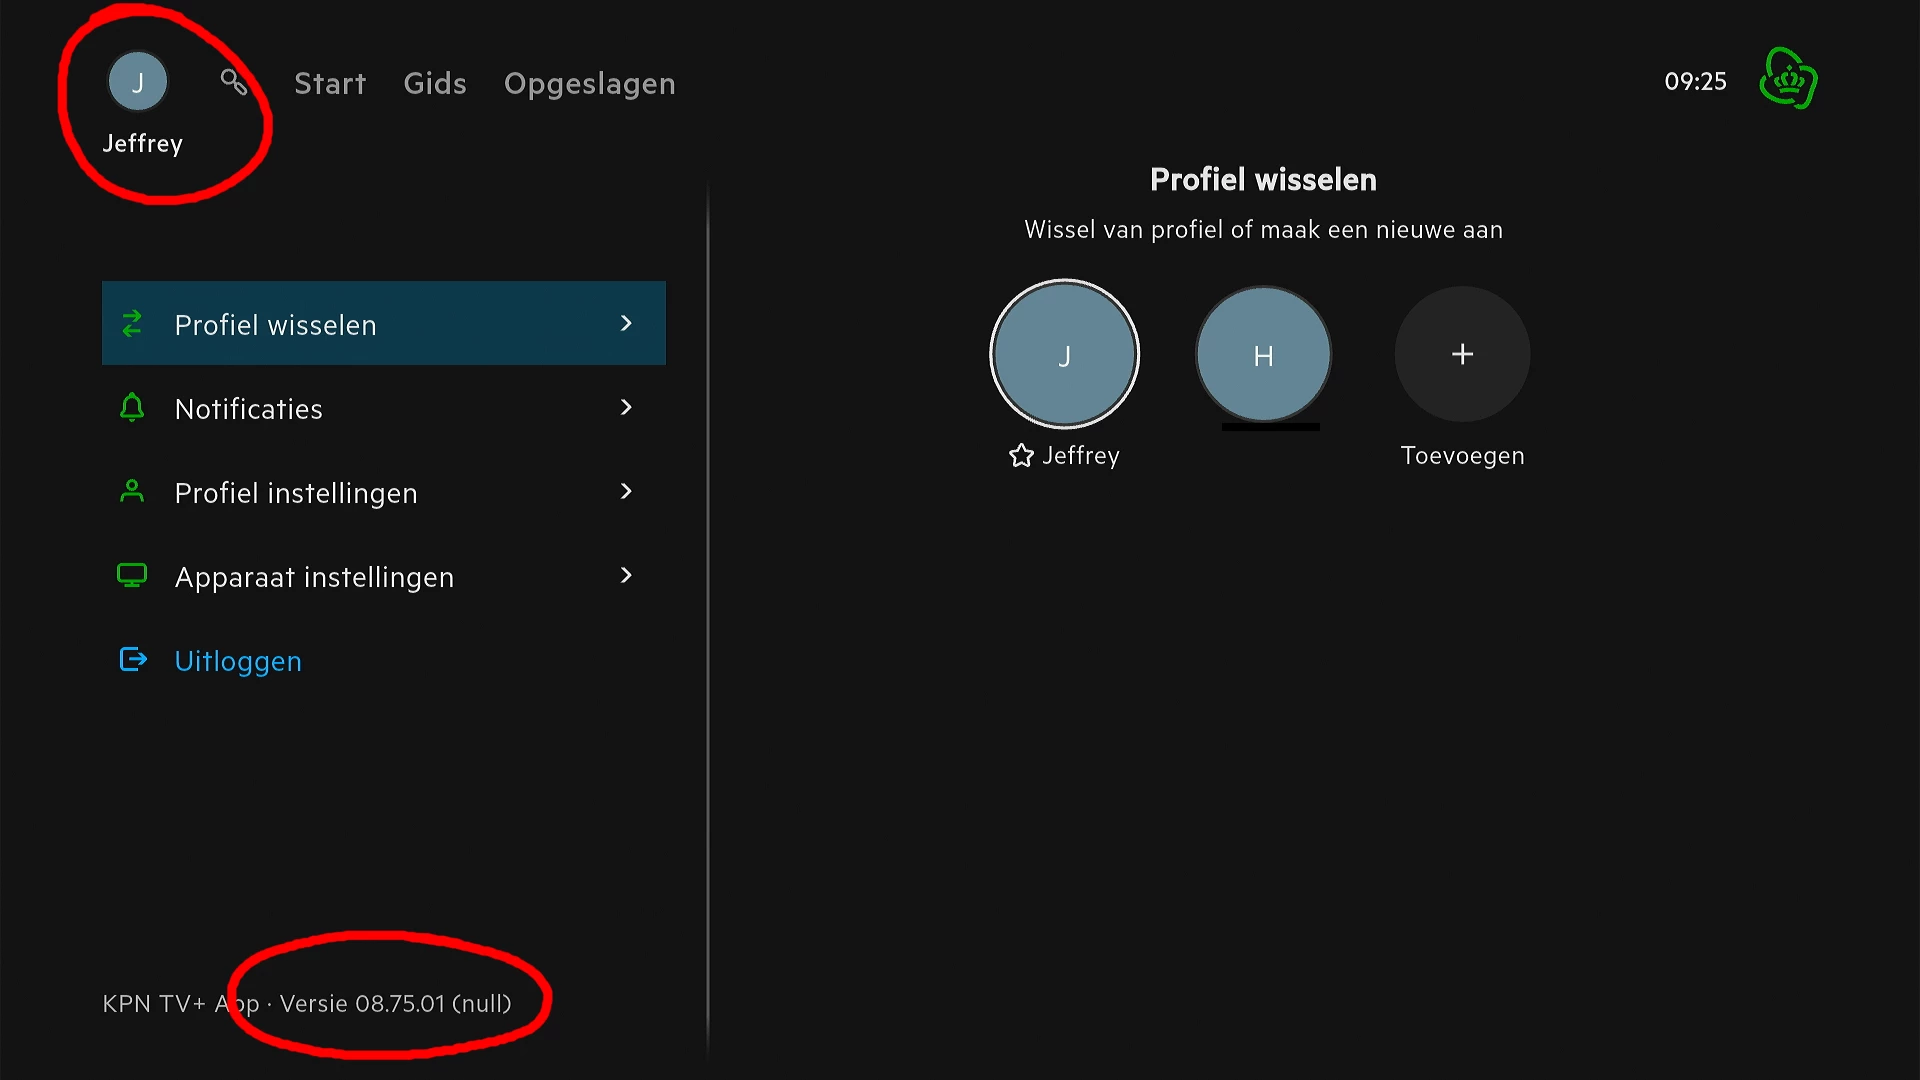
Task: Click the Uitloggen link
Action: point(238,661)
